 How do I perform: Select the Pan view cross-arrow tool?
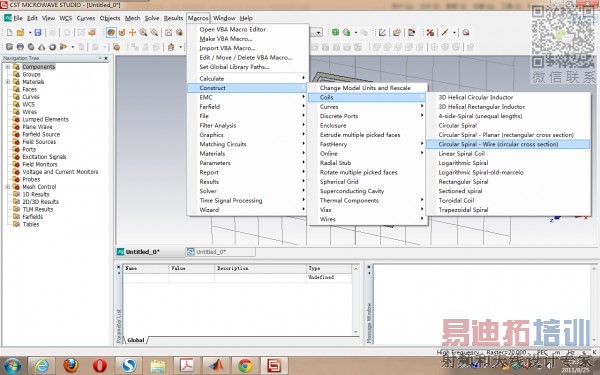coord(132,33)
